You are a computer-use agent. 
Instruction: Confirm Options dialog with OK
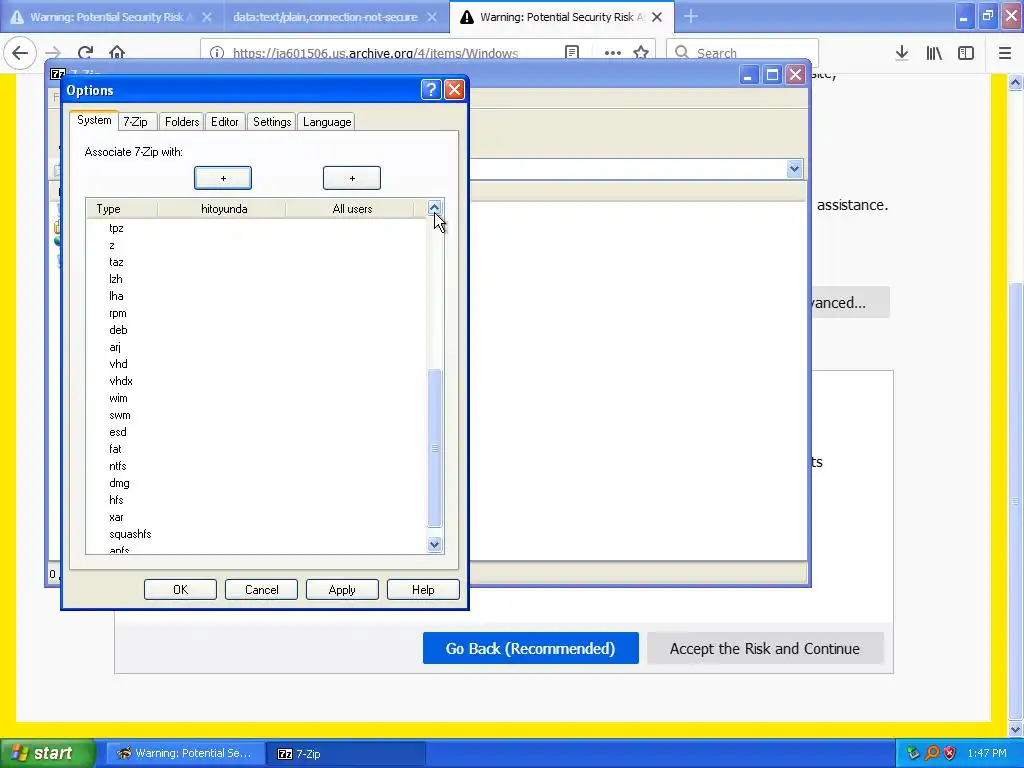[180, 590]
